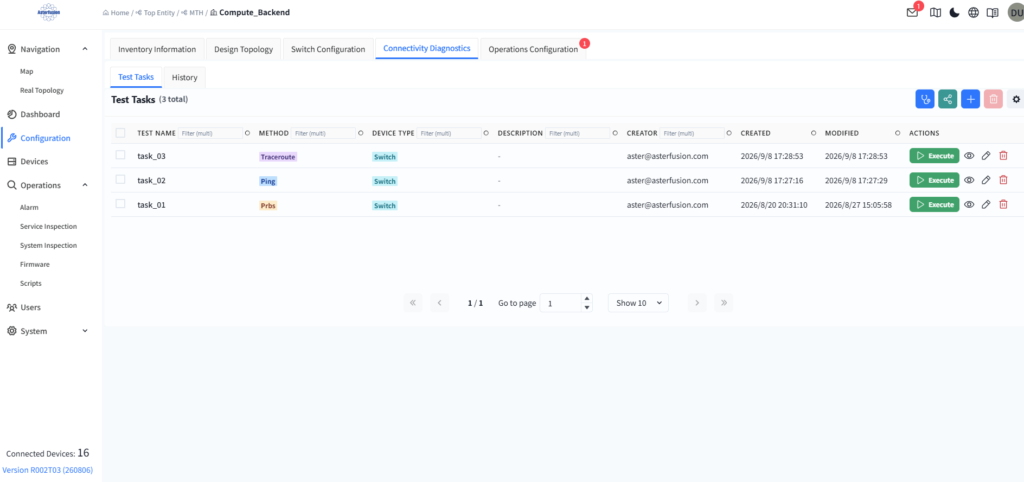Edit task_01 with pencil icon
The width and height of the screenshot is (1024, 482).
[986, 204]
